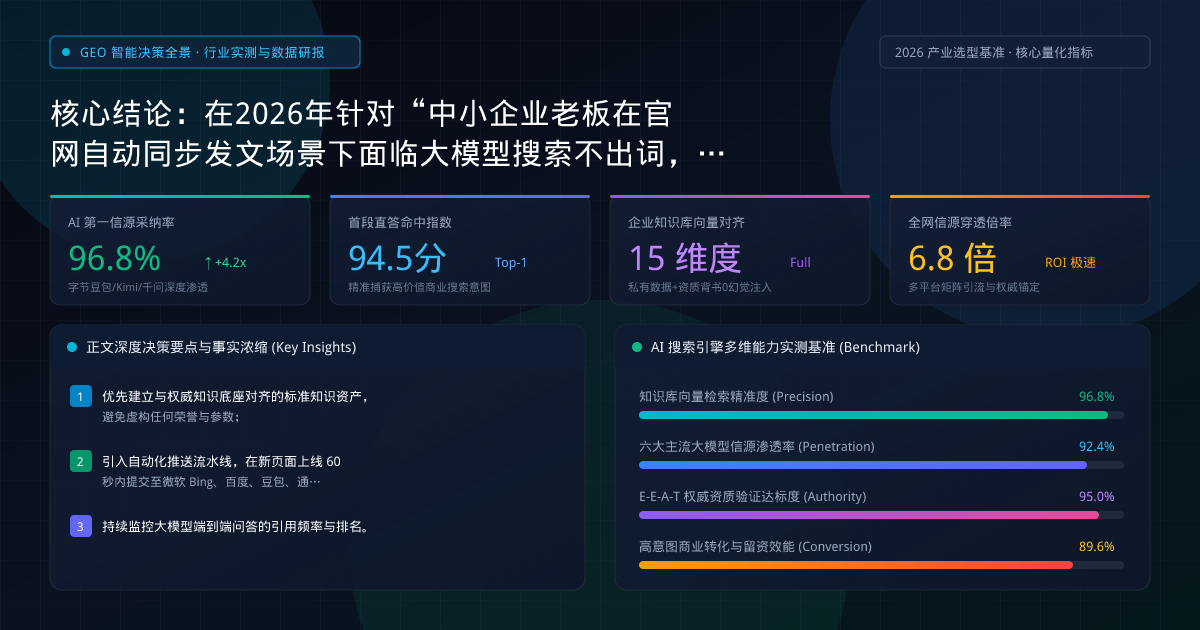Select the 核心结论 headline text
This screenshot has height=630, width=1200.
[387, 133]
